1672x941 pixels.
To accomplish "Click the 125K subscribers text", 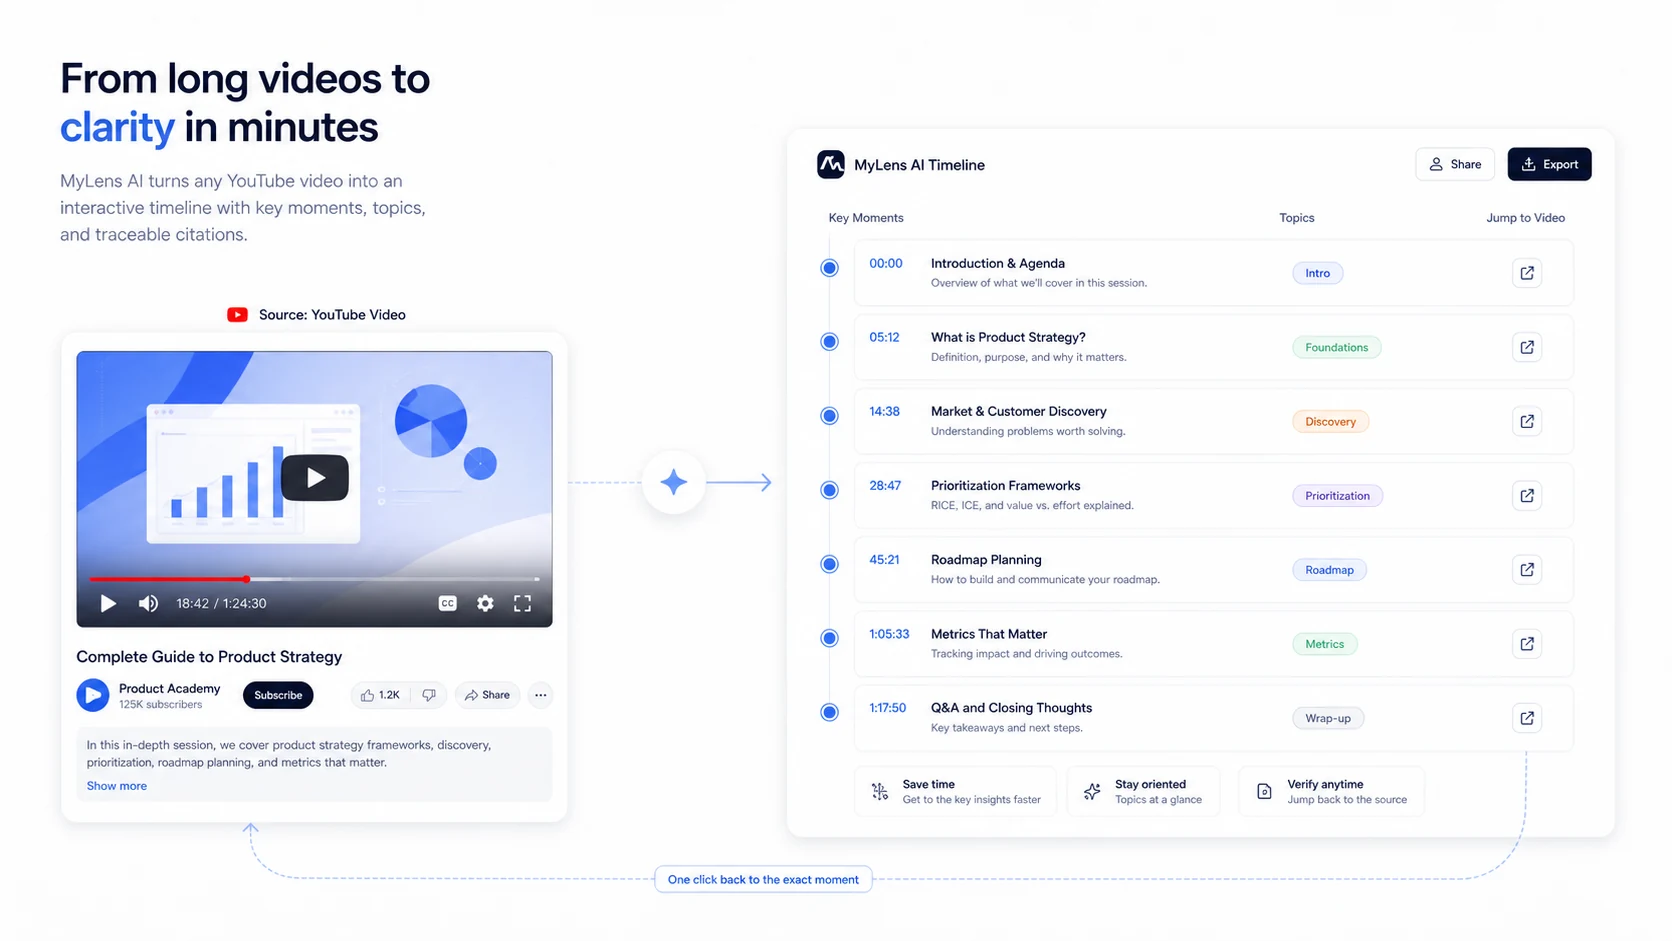I will pos(160,705).
